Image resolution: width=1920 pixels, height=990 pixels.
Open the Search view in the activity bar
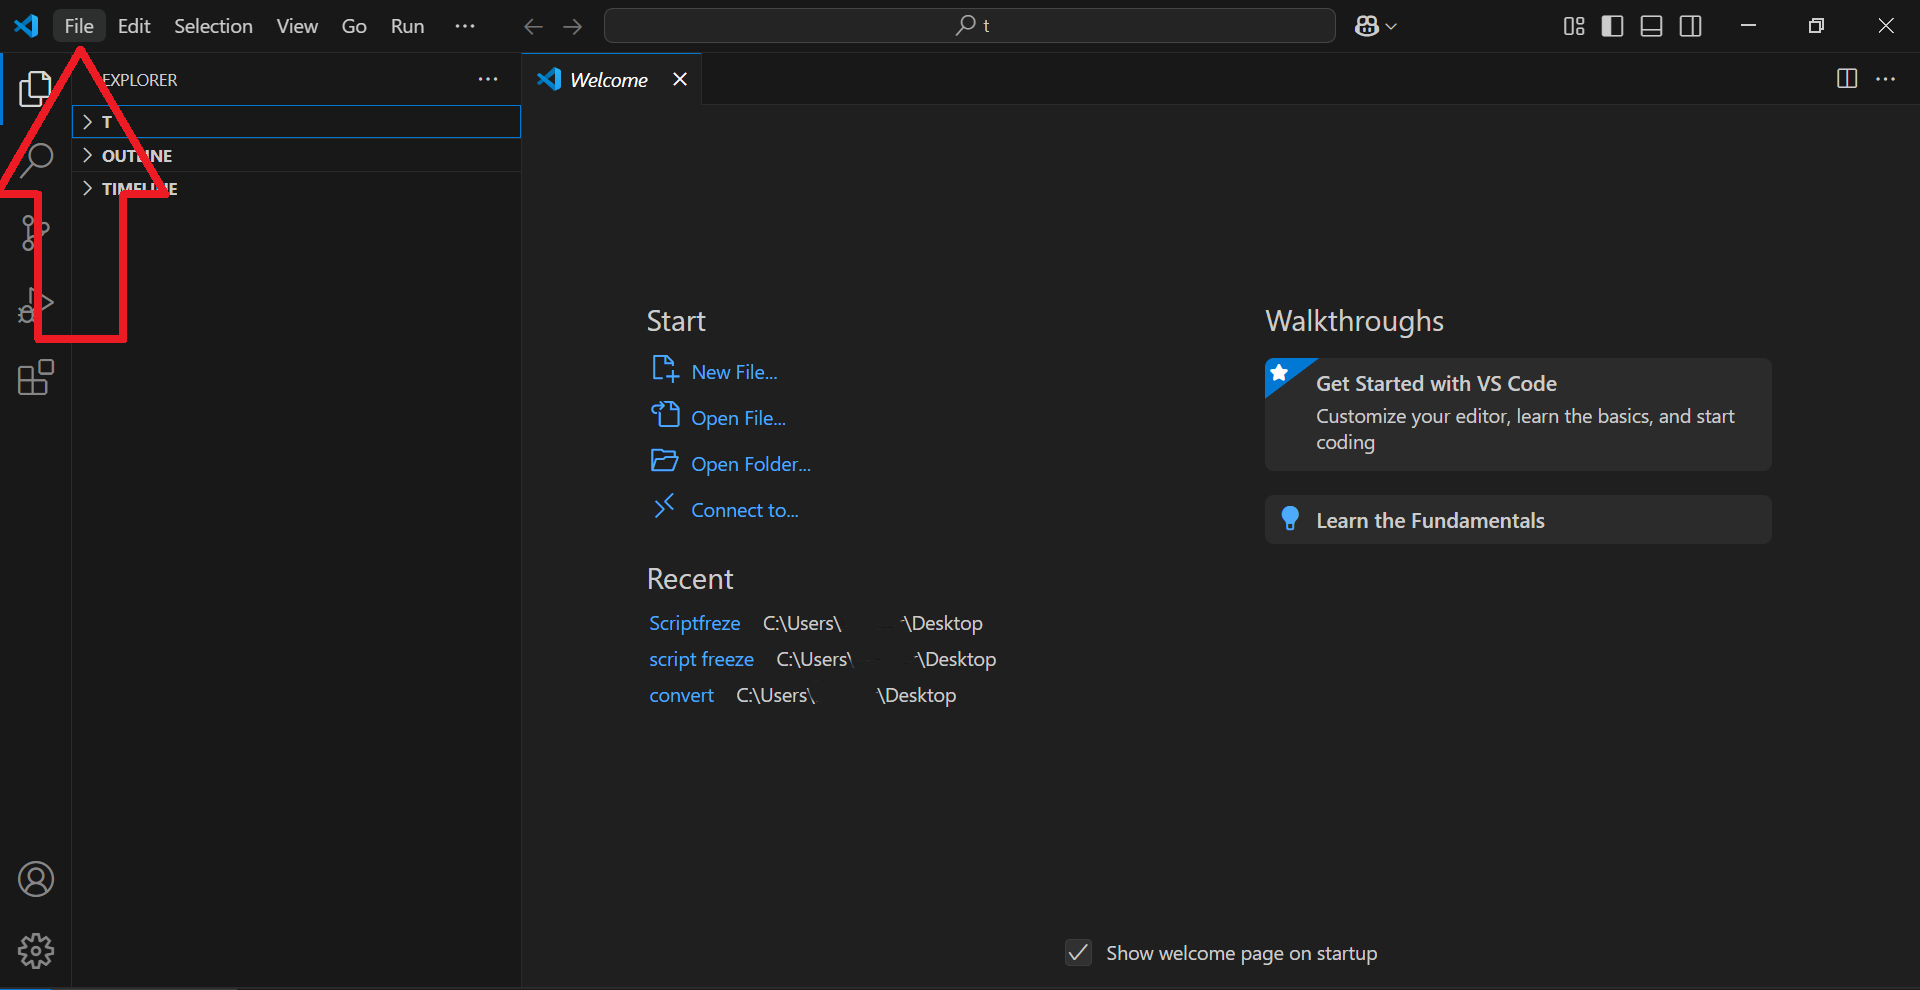(x=36, y=159)
